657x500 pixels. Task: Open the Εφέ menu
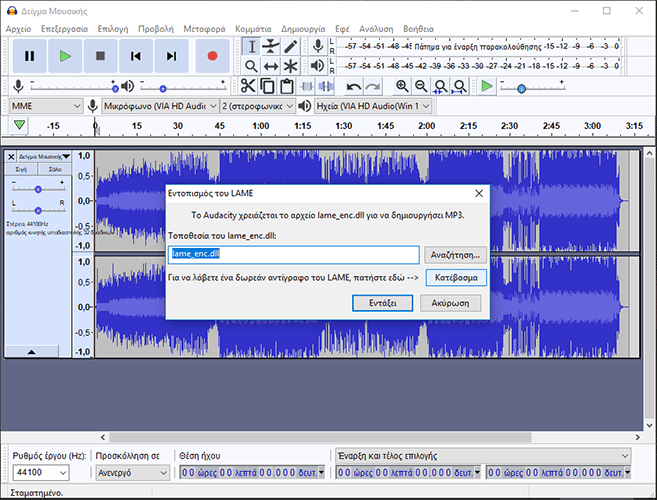click(x=342, y=29)
